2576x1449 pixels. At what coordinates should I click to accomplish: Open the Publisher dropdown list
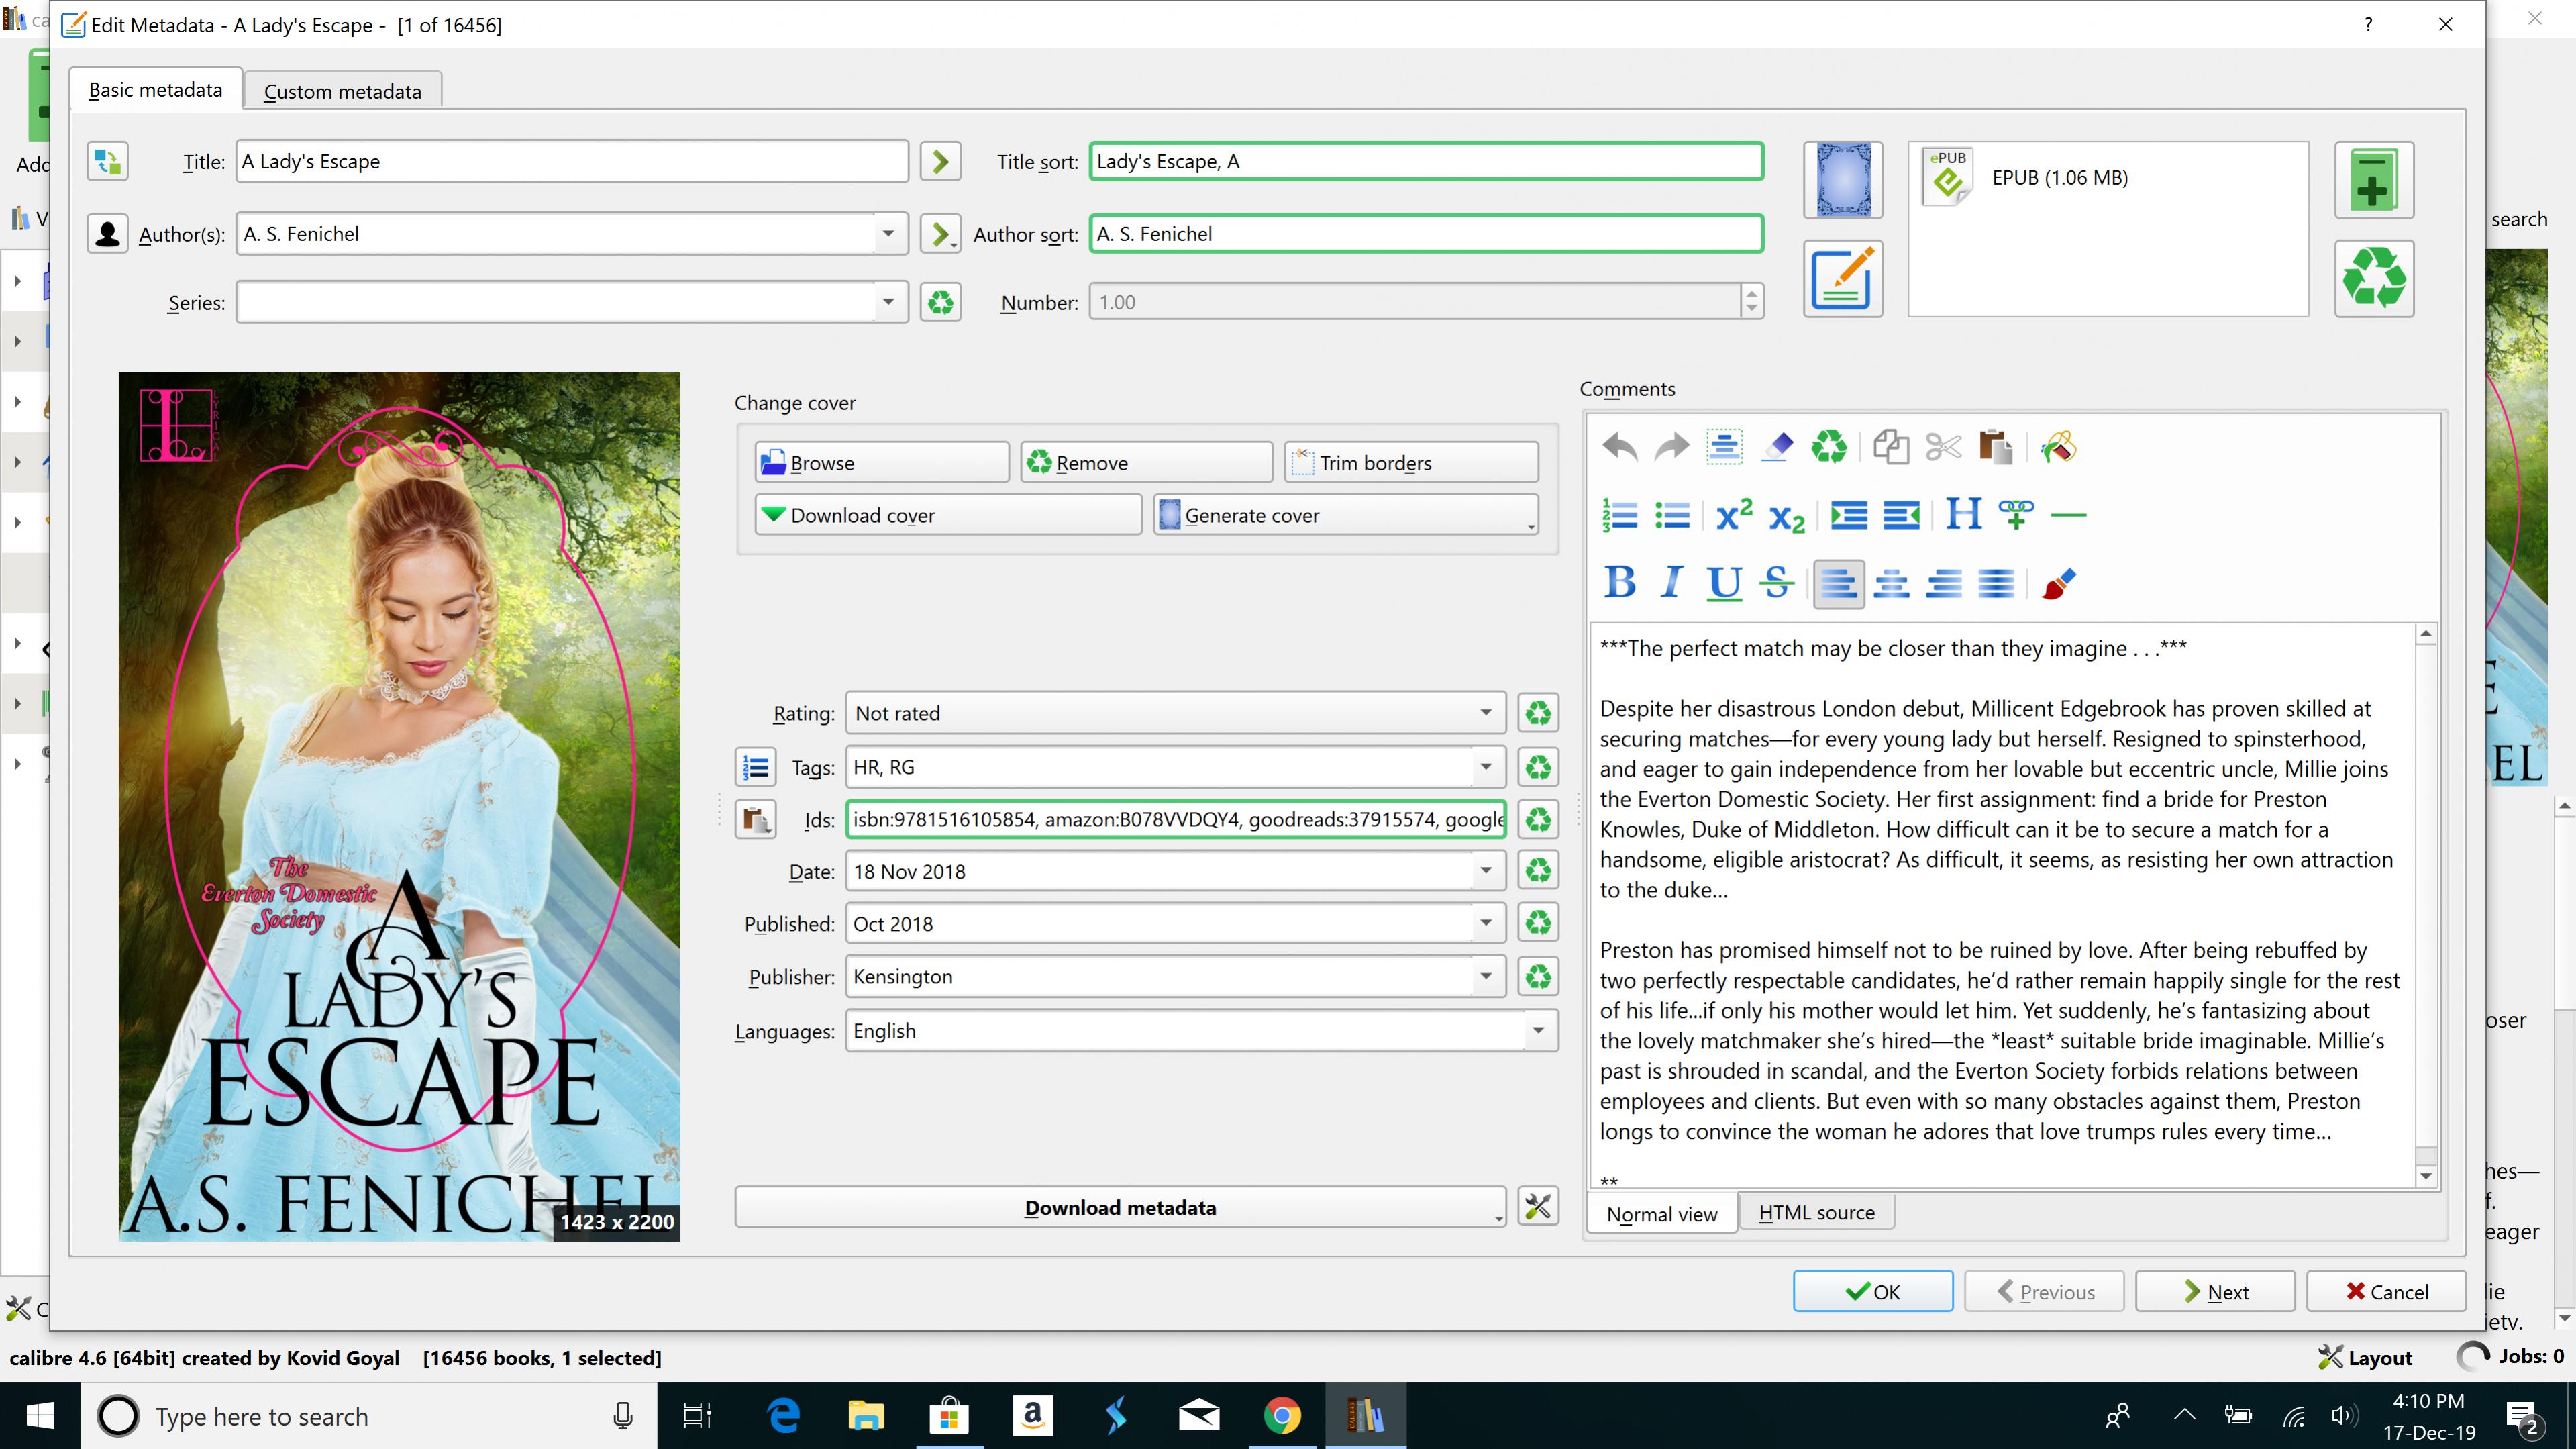(x=1485, y=976)
